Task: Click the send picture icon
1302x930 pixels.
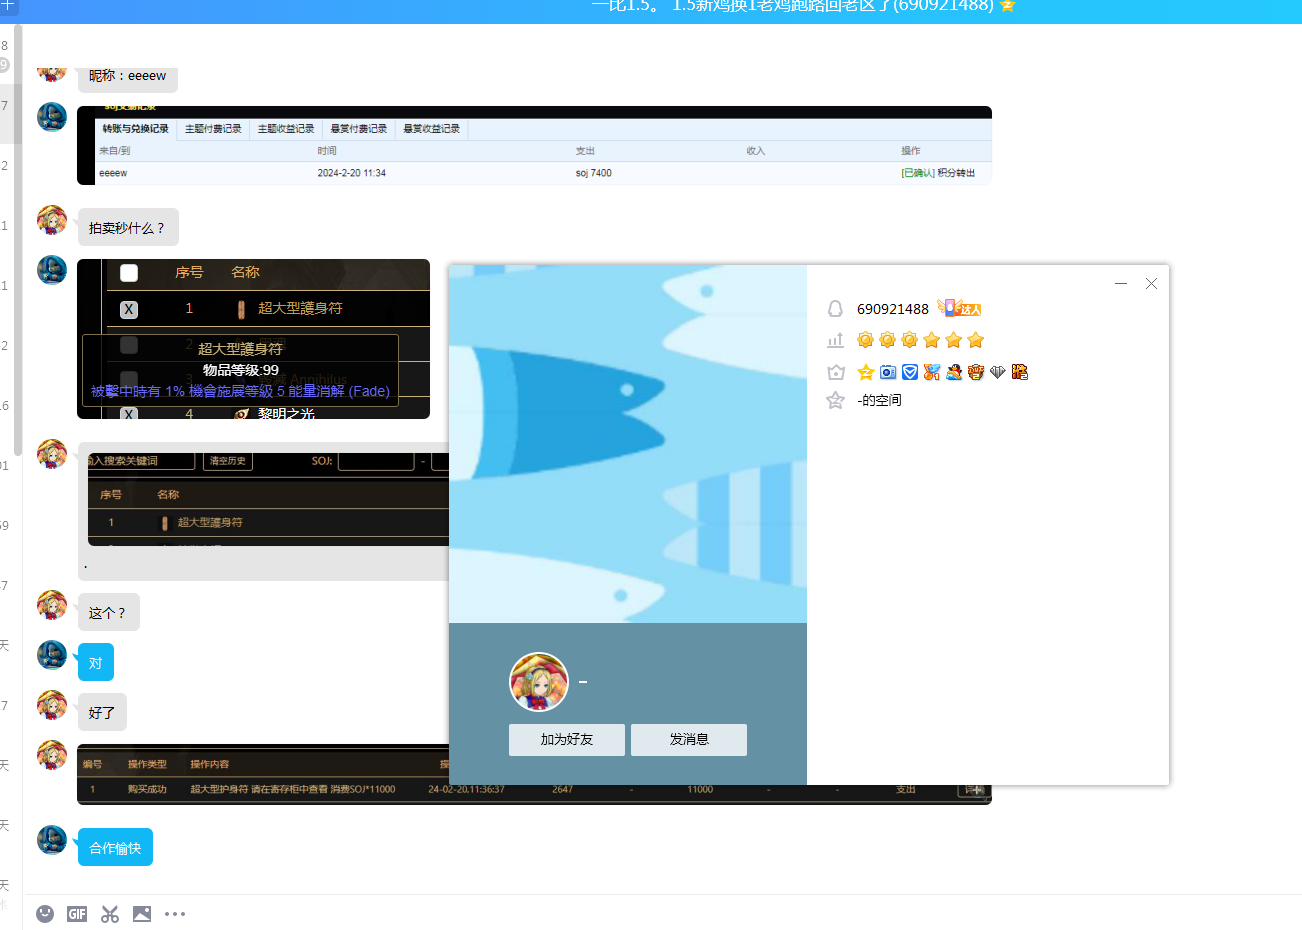Action: [x=142, y=914]
